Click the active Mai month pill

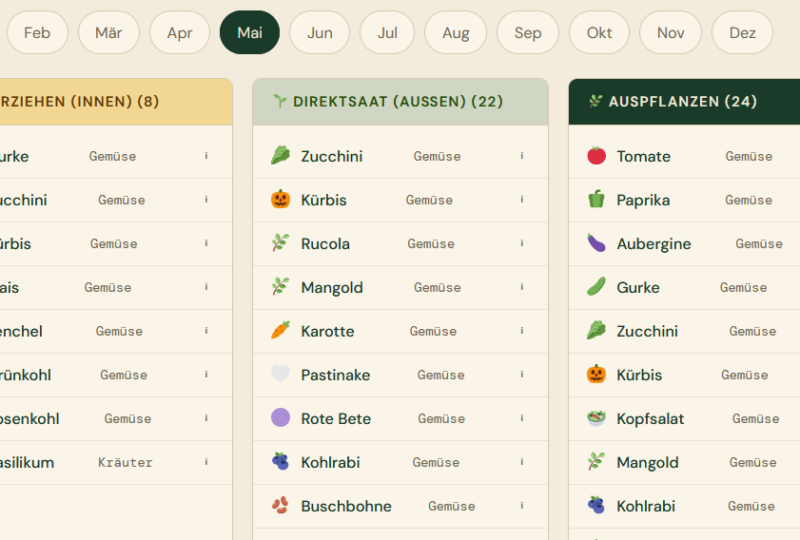coord(249,33)
